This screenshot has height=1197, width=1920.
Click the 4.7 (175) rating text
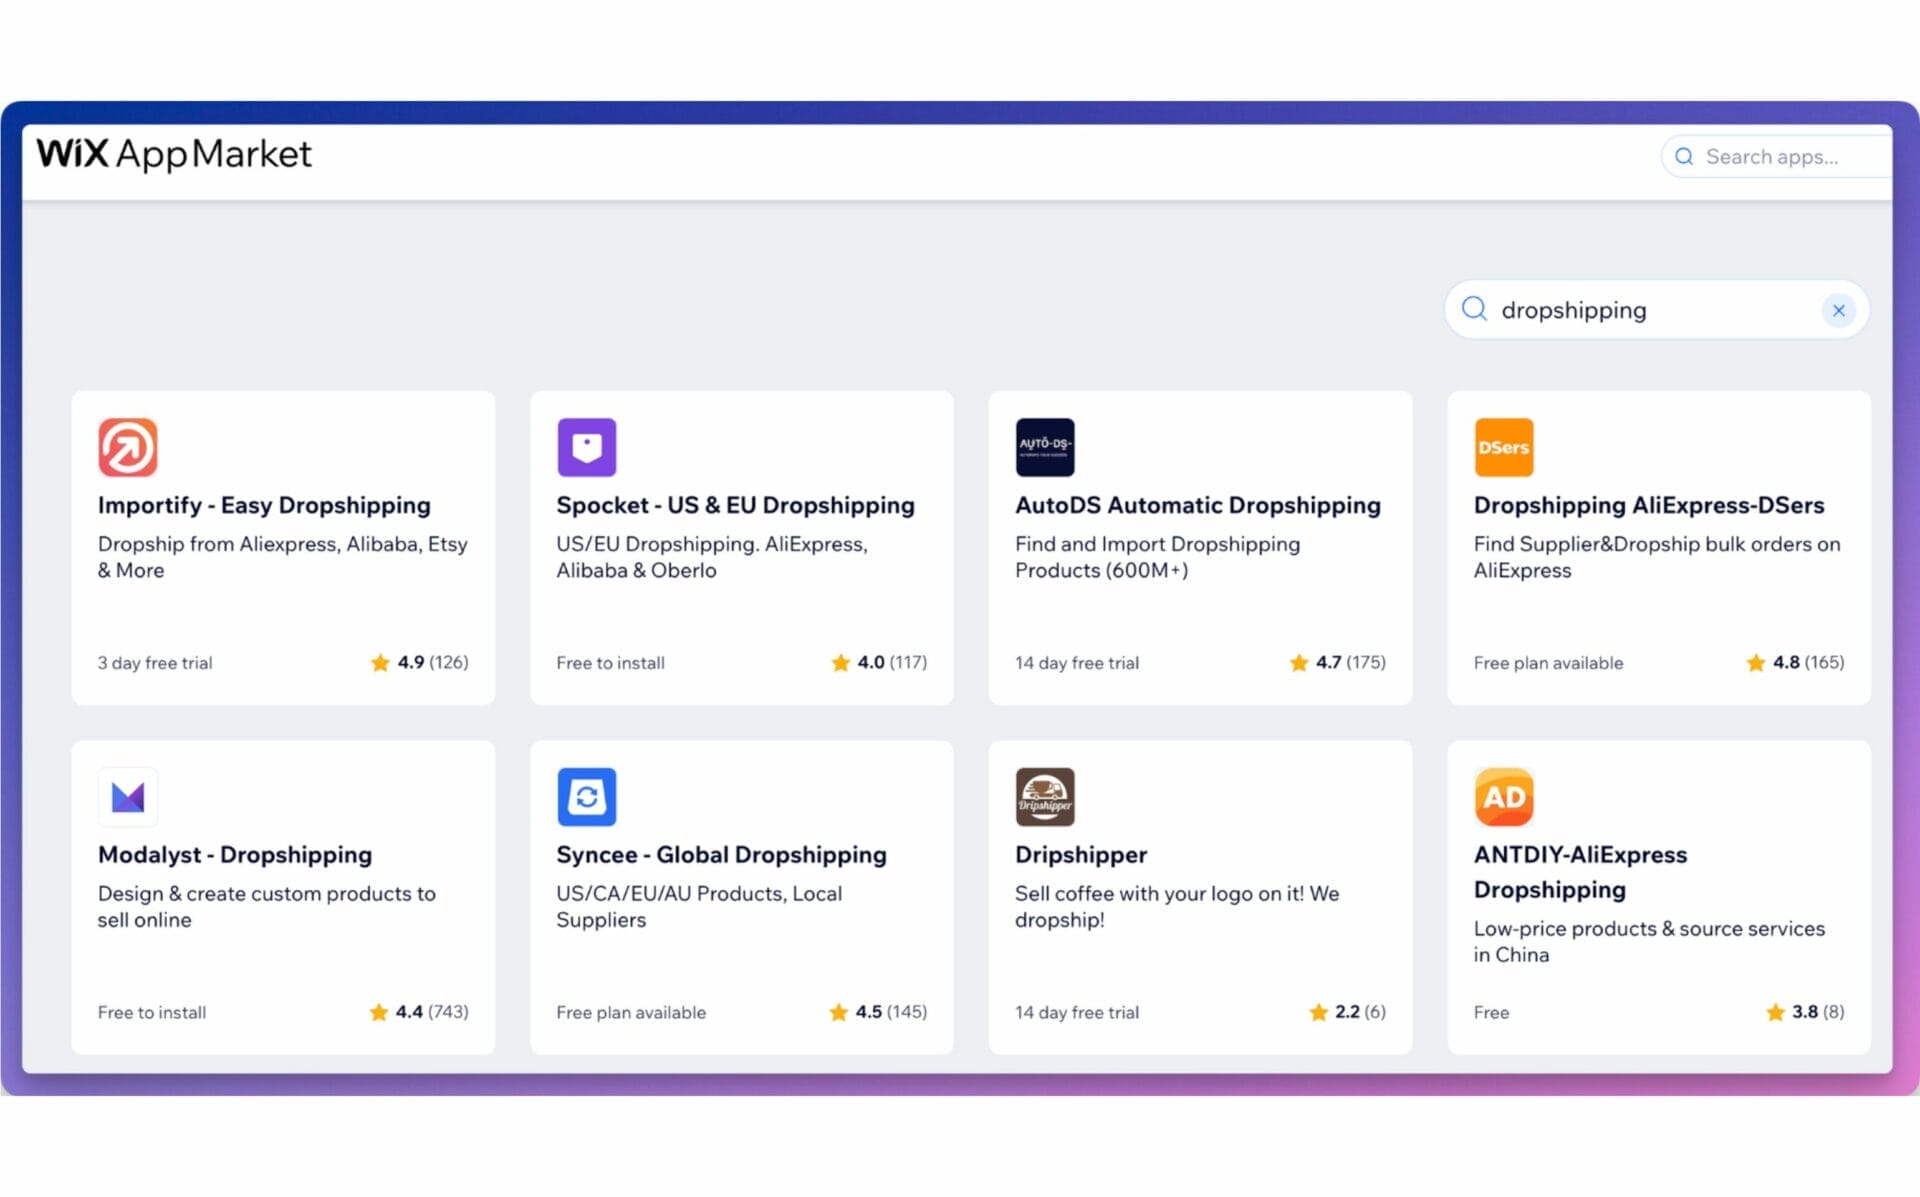point(1350,662)
